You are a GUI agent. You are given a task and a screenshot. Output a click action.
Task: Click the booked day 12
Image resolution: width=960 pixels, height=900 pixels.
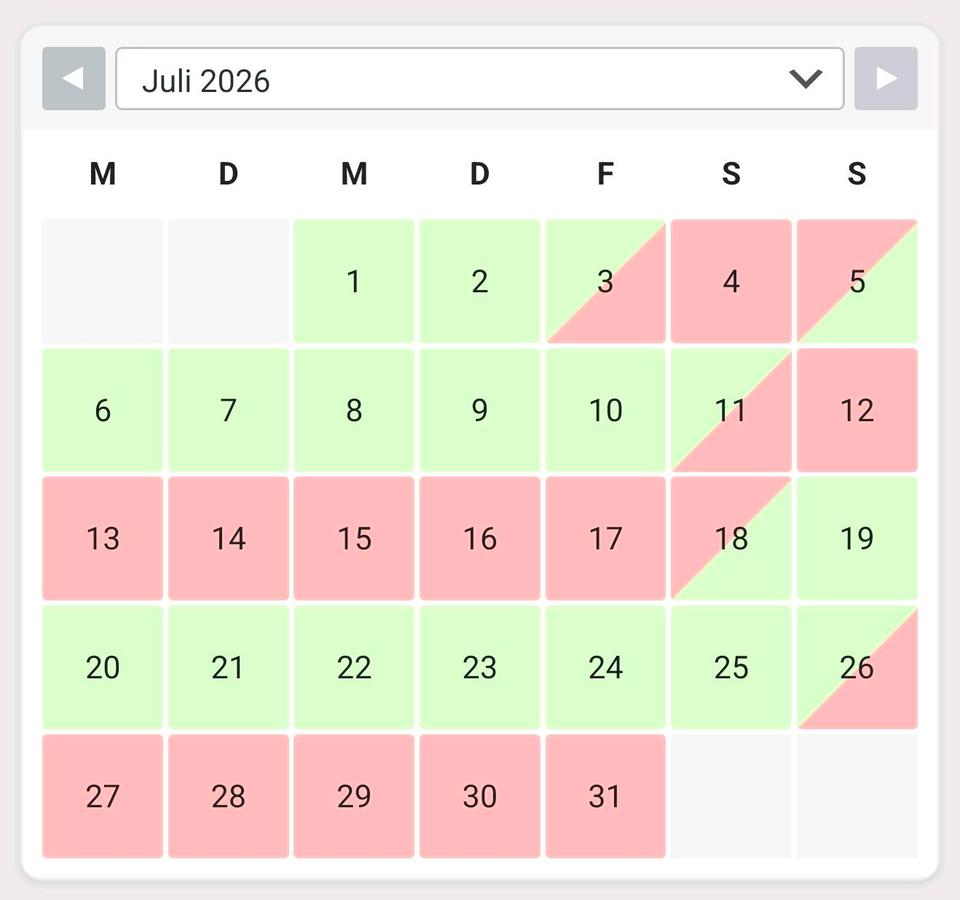pyautogui.click(x=857, y=410)
